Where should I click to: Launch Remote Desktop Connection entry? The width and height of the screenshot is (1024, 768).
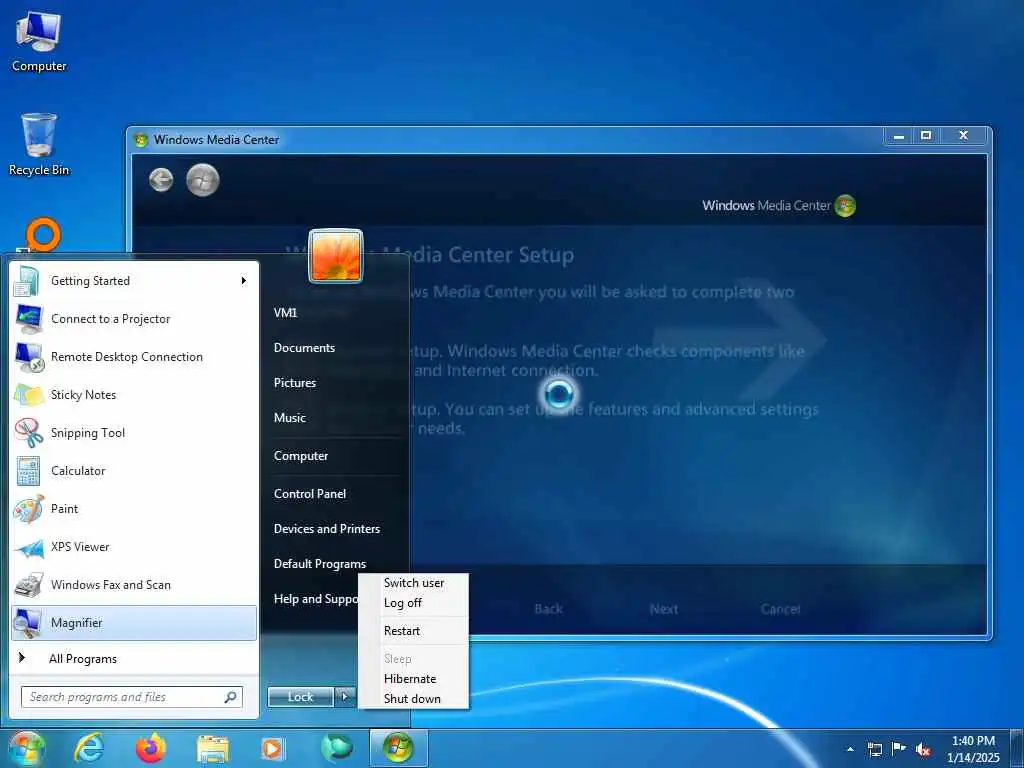click(x=135, y=357)
